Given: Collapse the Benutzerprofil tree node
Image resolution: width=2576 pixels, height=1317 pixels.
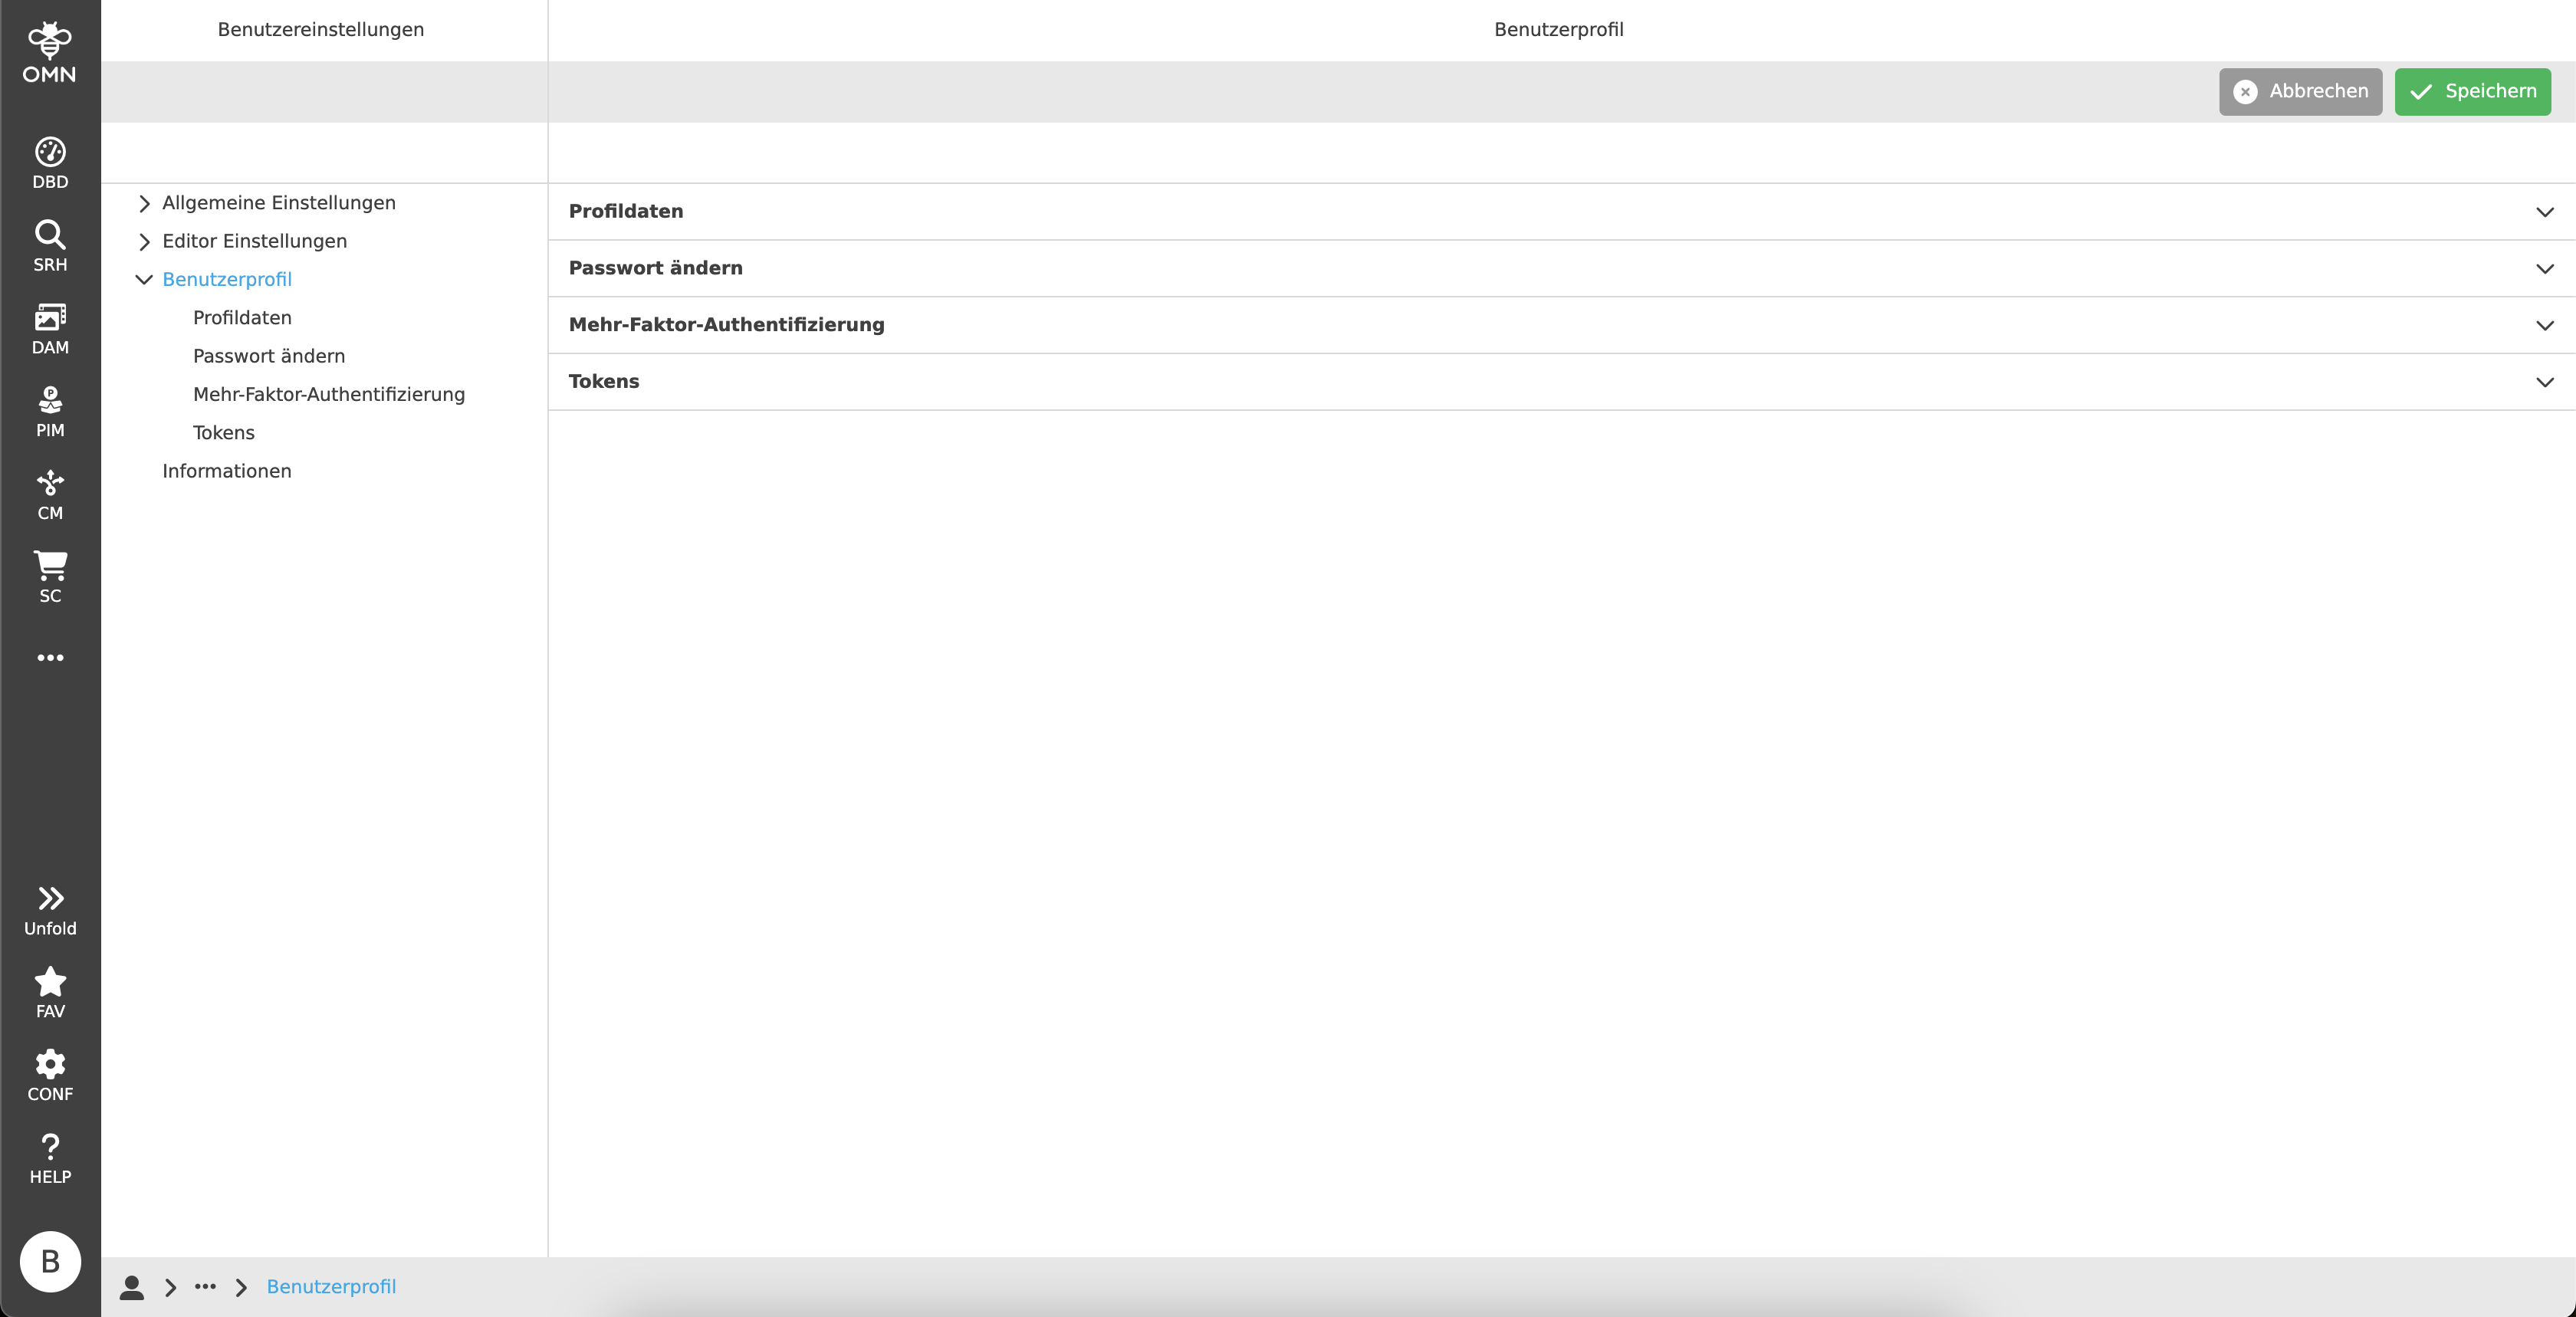Looking at the screenshot, I should tap(144, 279).
